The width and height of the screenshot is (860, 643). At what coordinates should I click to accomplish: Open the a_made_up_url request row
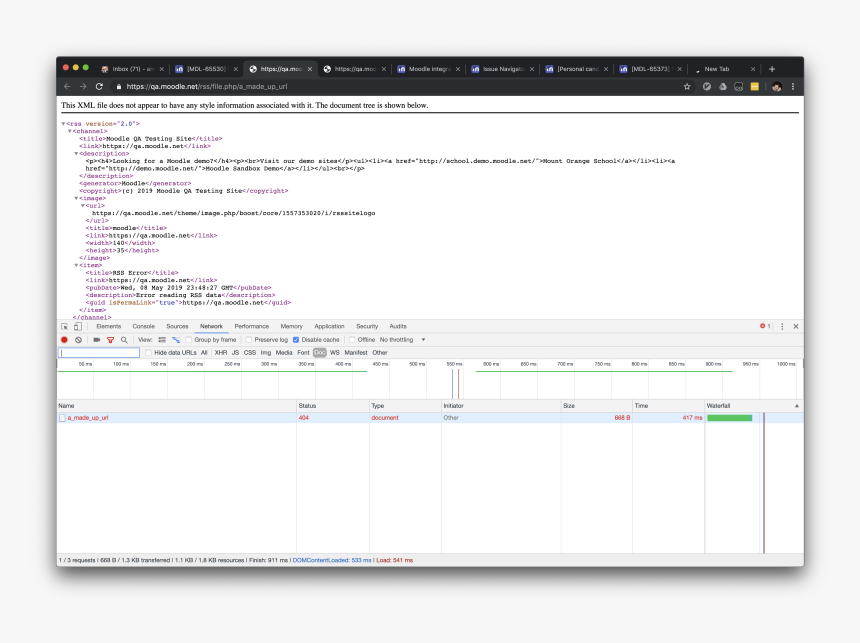(x=430, y=418)
